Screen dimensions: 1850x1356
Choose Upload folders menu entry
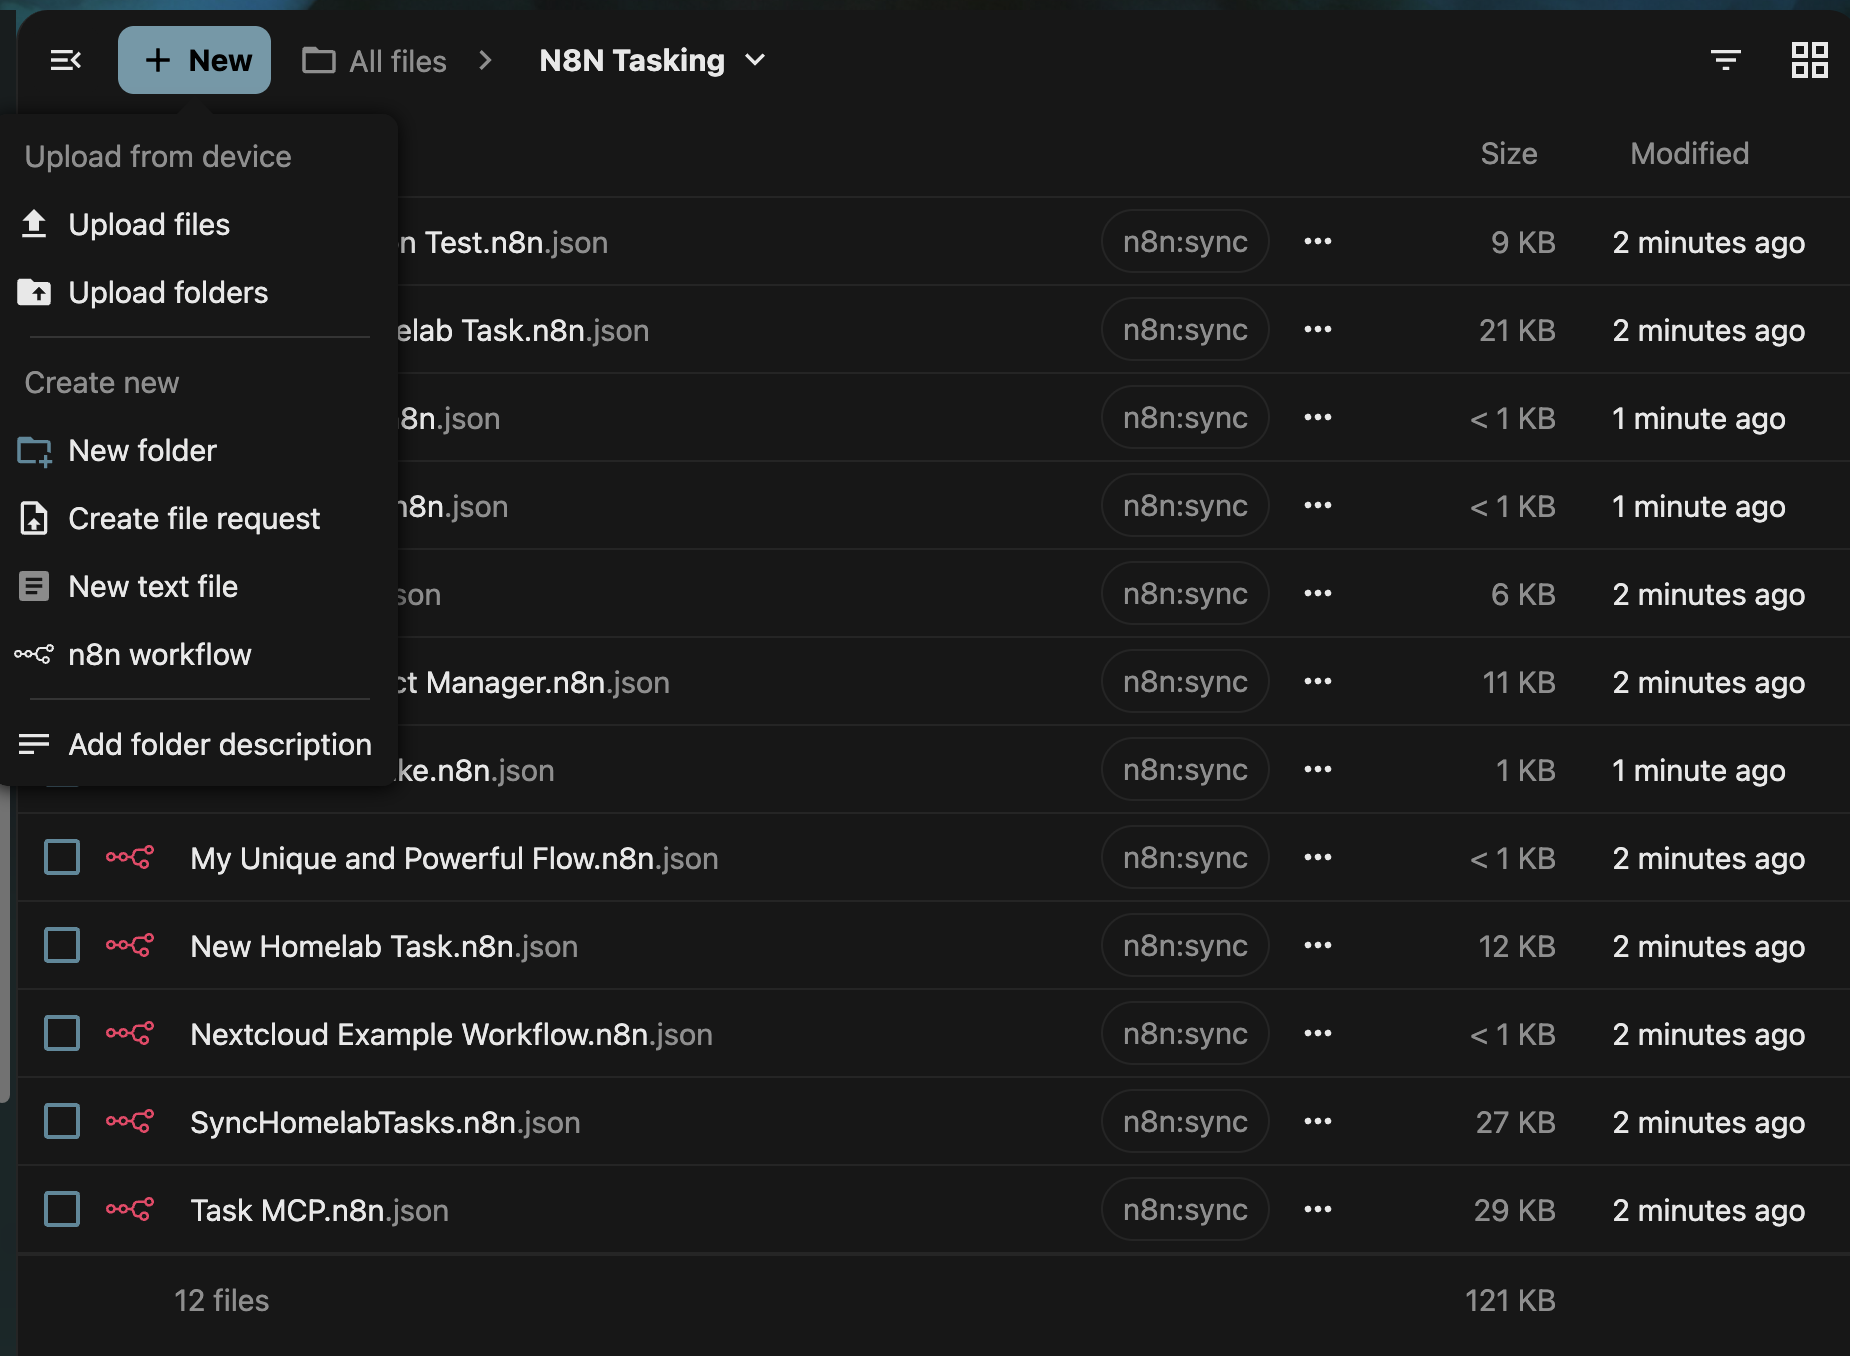click(x=195, y=292)
